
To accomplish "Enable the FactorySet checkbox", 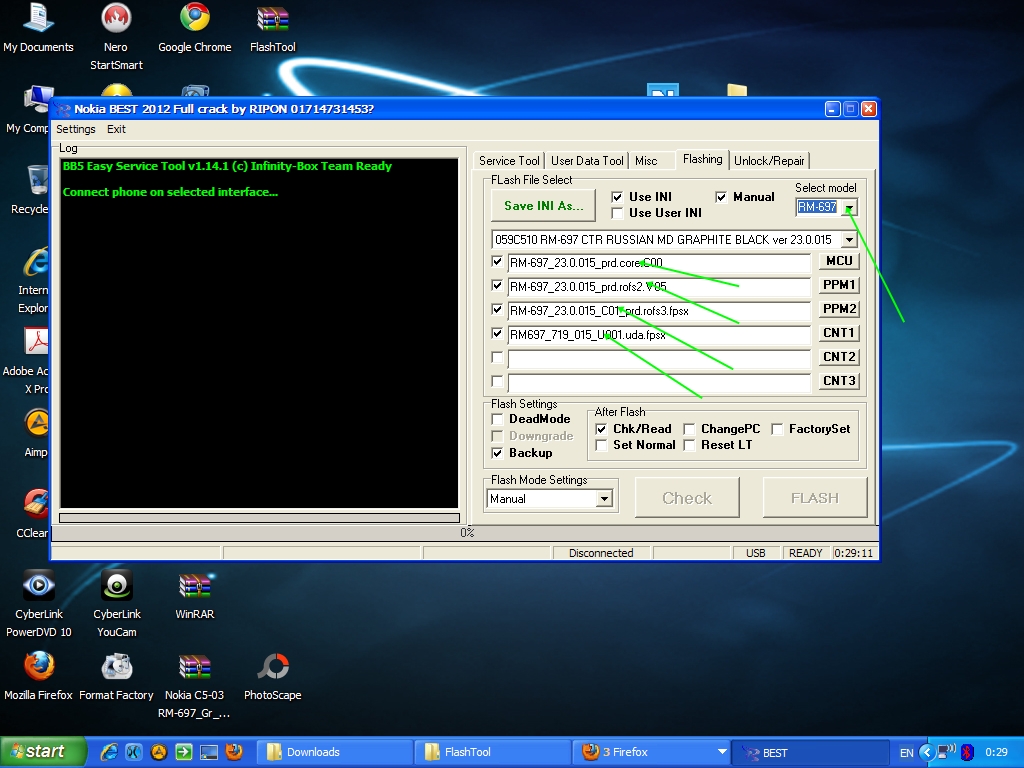I will pyautogui.click(x=777, y=429).
